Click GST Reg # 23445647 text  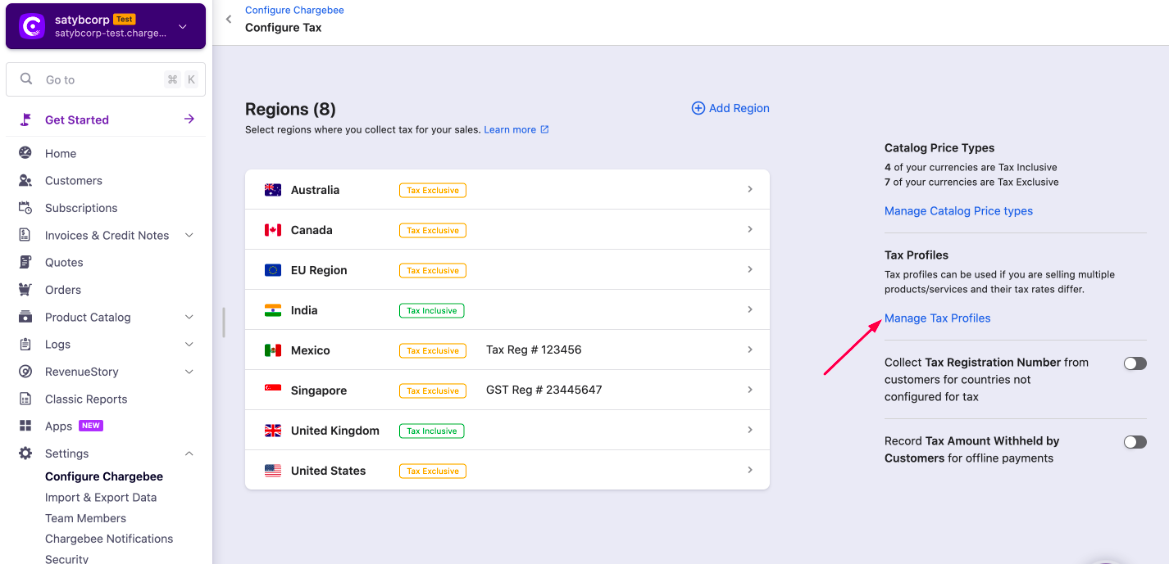543,390
